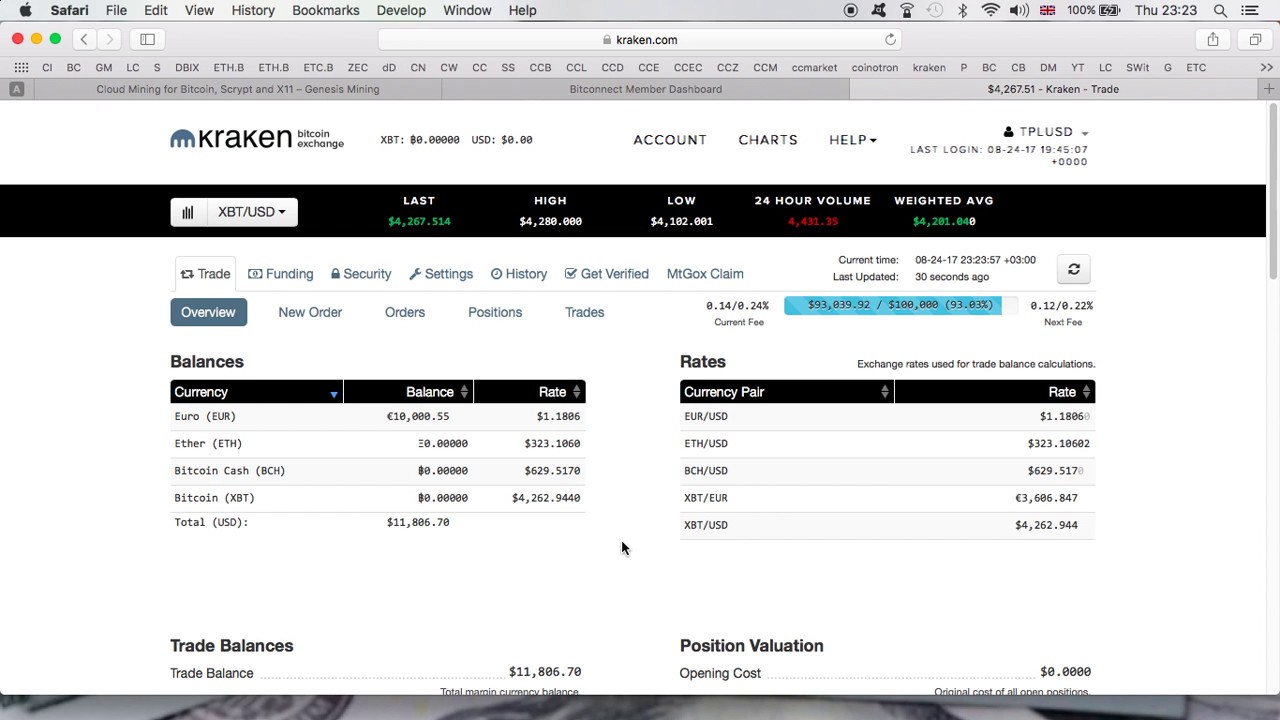
Task: Open the Orders section
Action: point(405,312)
